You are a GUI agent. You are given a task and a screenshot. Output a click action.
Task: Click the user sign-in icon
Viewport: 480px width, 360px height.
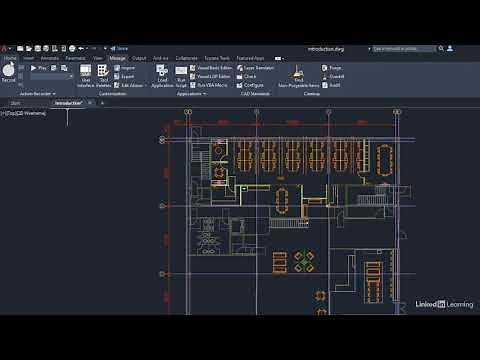point(450,49)
